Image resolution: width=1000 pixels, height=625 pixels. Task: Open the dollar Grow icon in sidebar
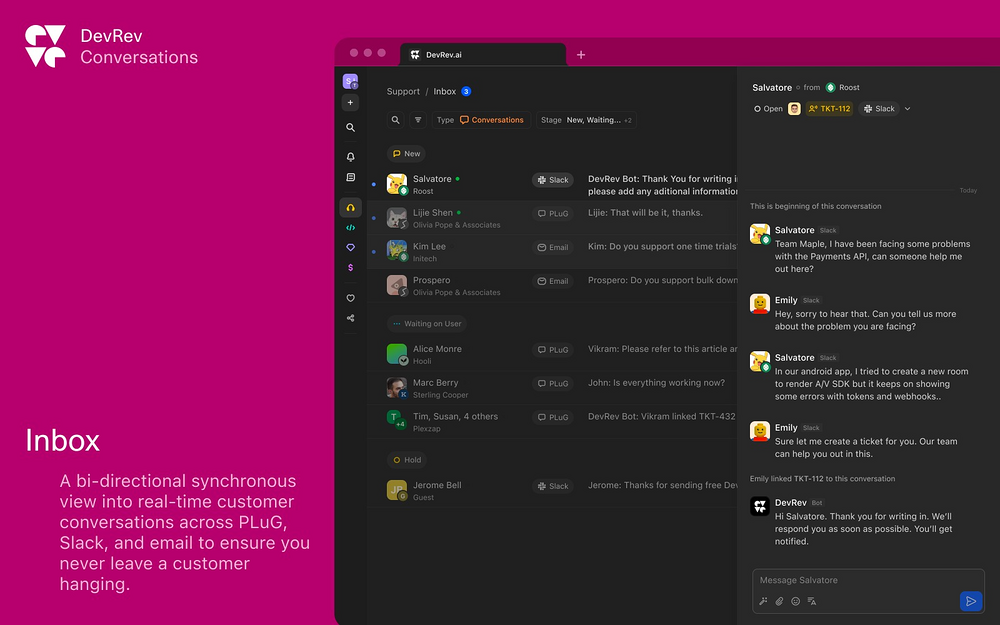point(350,267)
